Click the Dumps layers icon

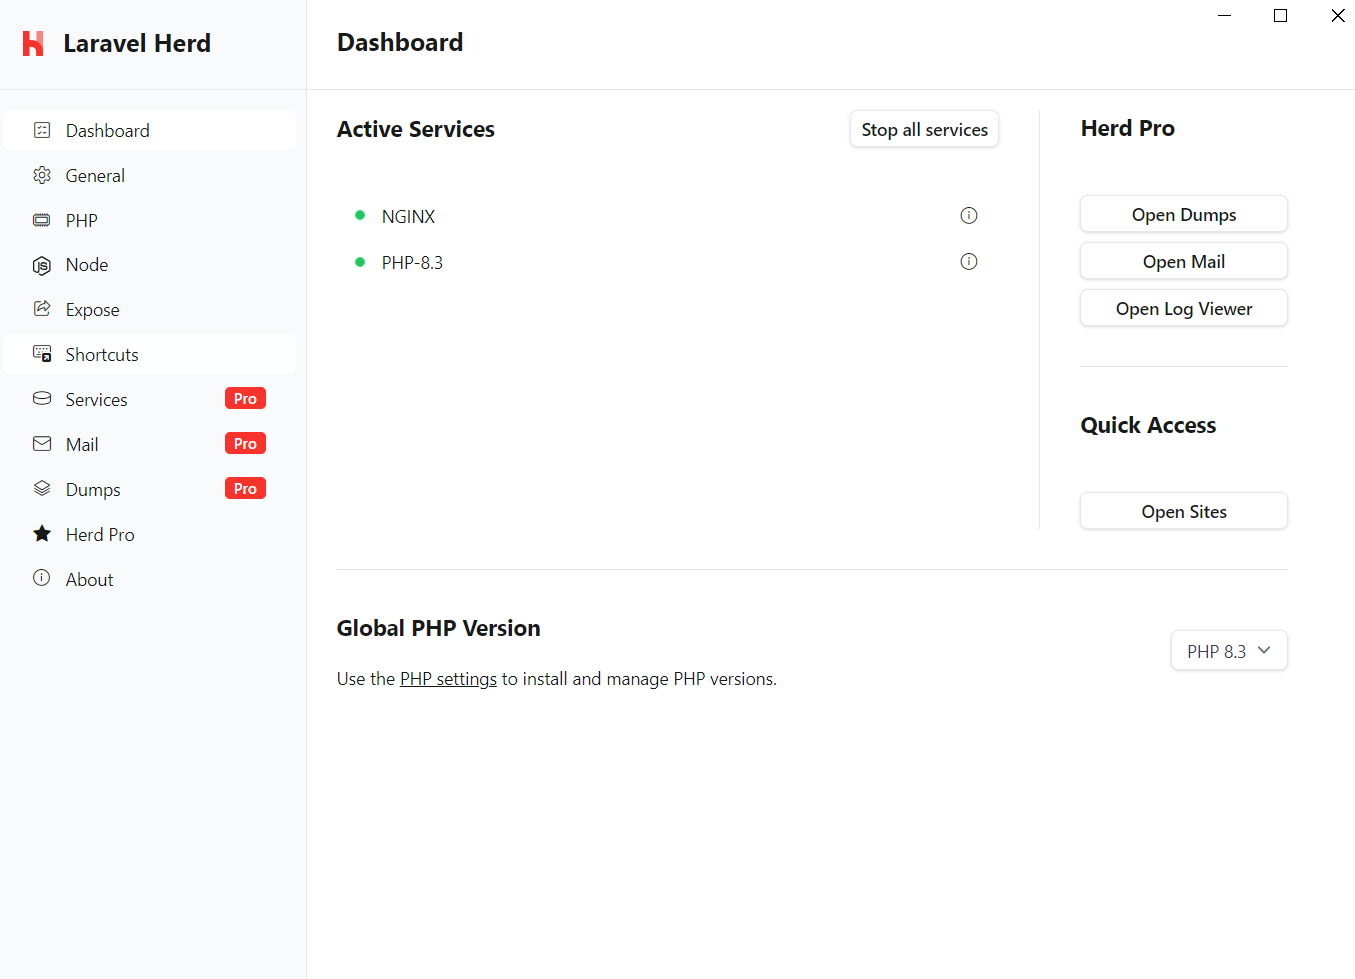click(x=42, y=489)
